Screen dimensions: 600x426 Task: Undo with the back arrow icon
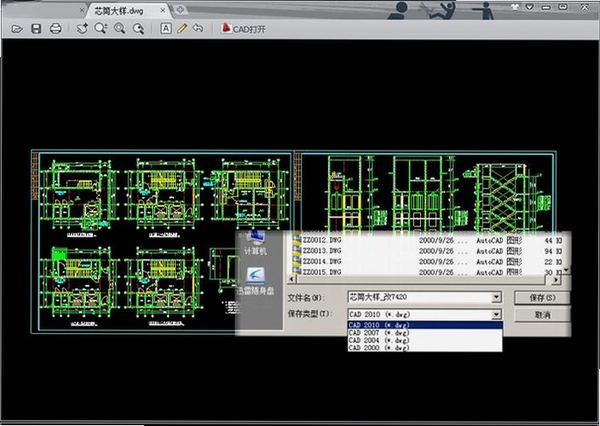(198, 28)
